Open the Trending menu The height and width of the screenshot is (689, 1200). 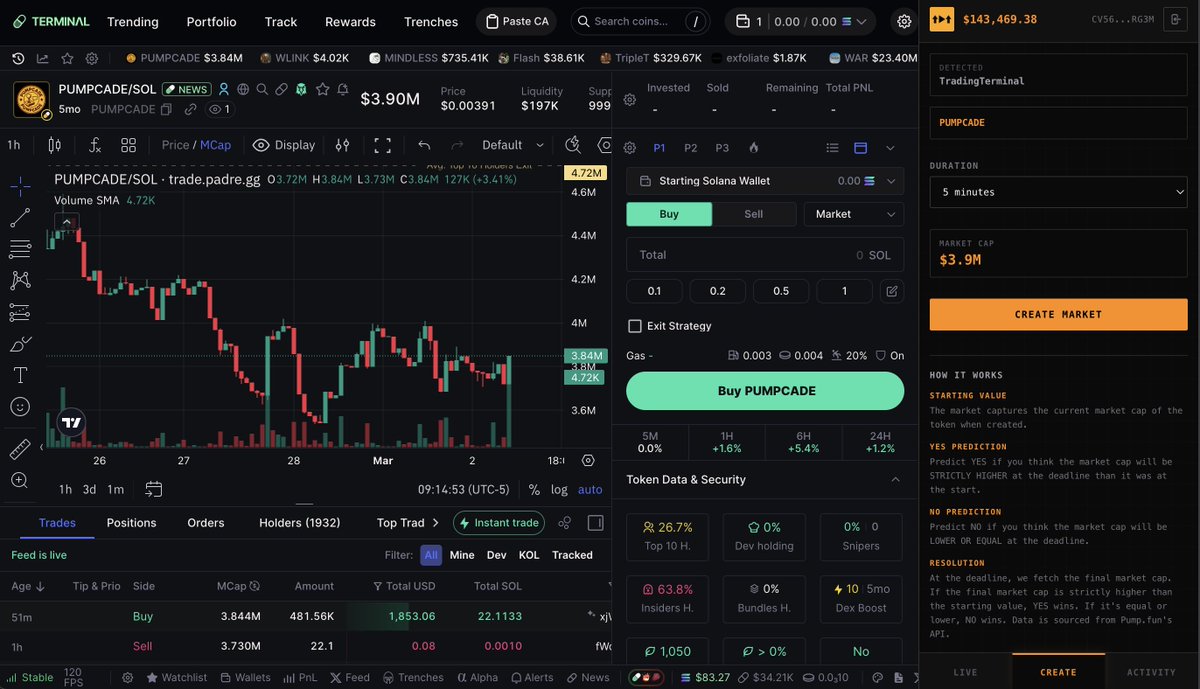[x=133, y=21]
